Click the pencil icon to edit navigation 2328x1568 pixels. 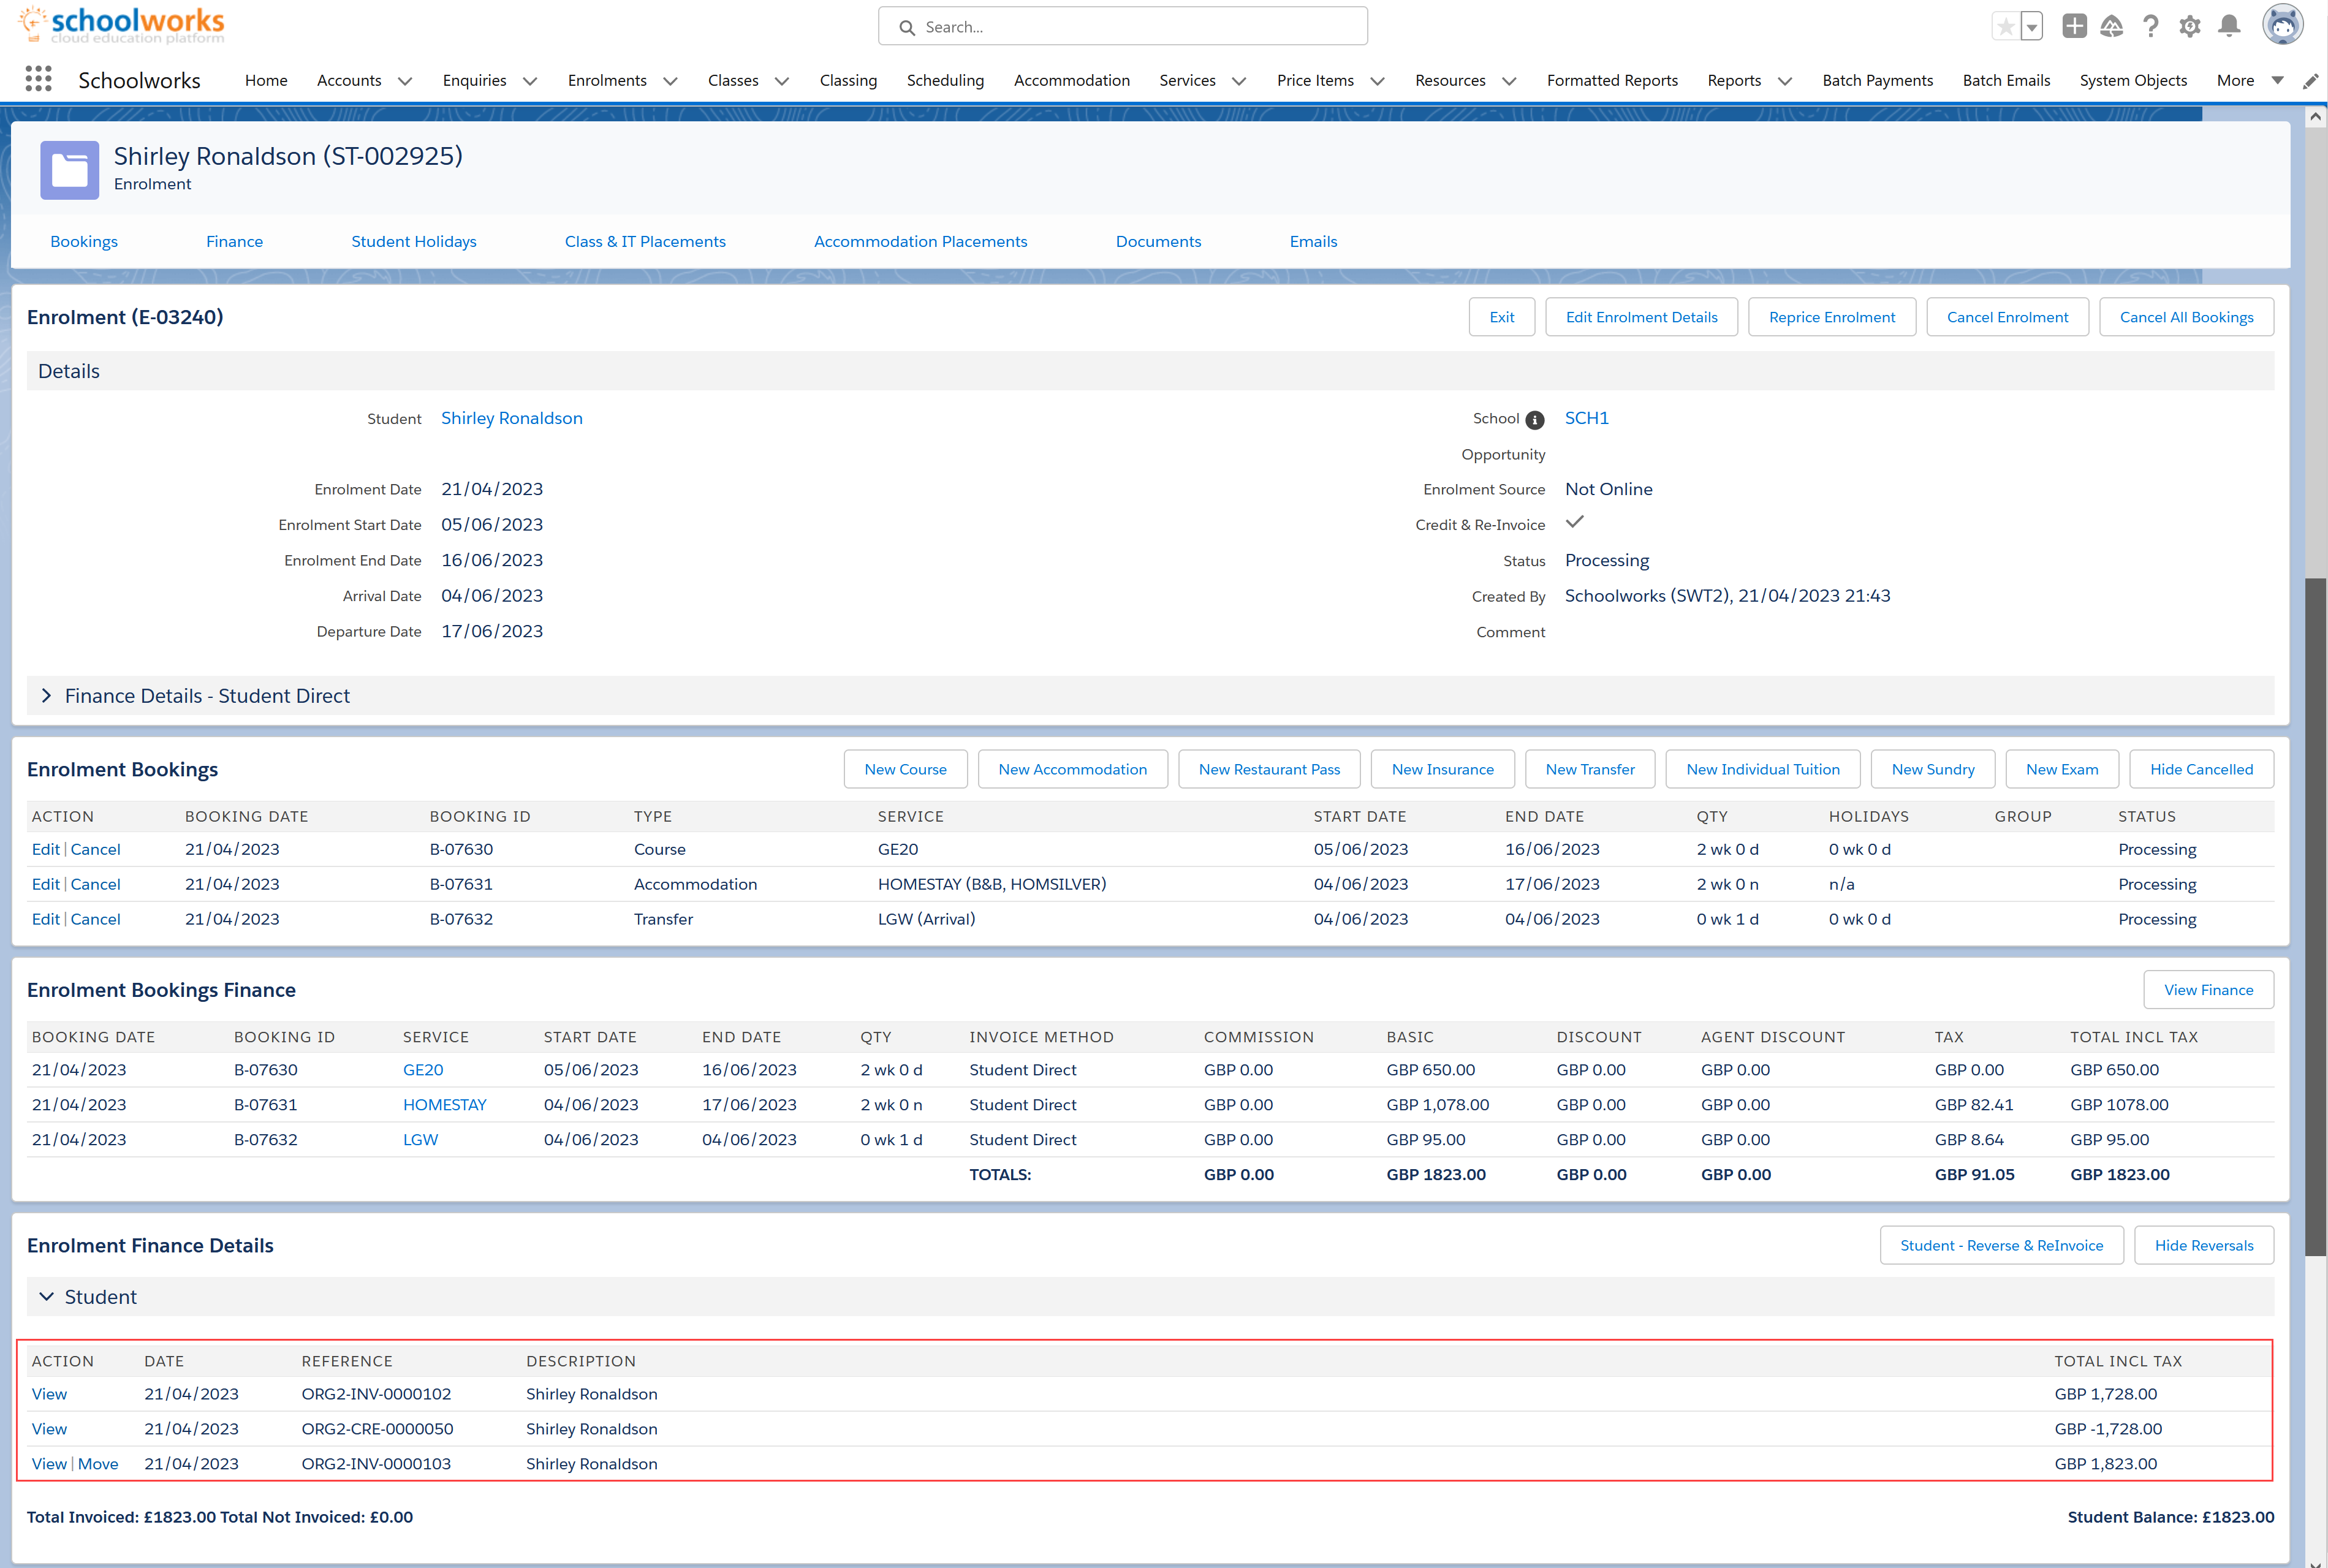pyautogui.click(x=2310, y=81)
